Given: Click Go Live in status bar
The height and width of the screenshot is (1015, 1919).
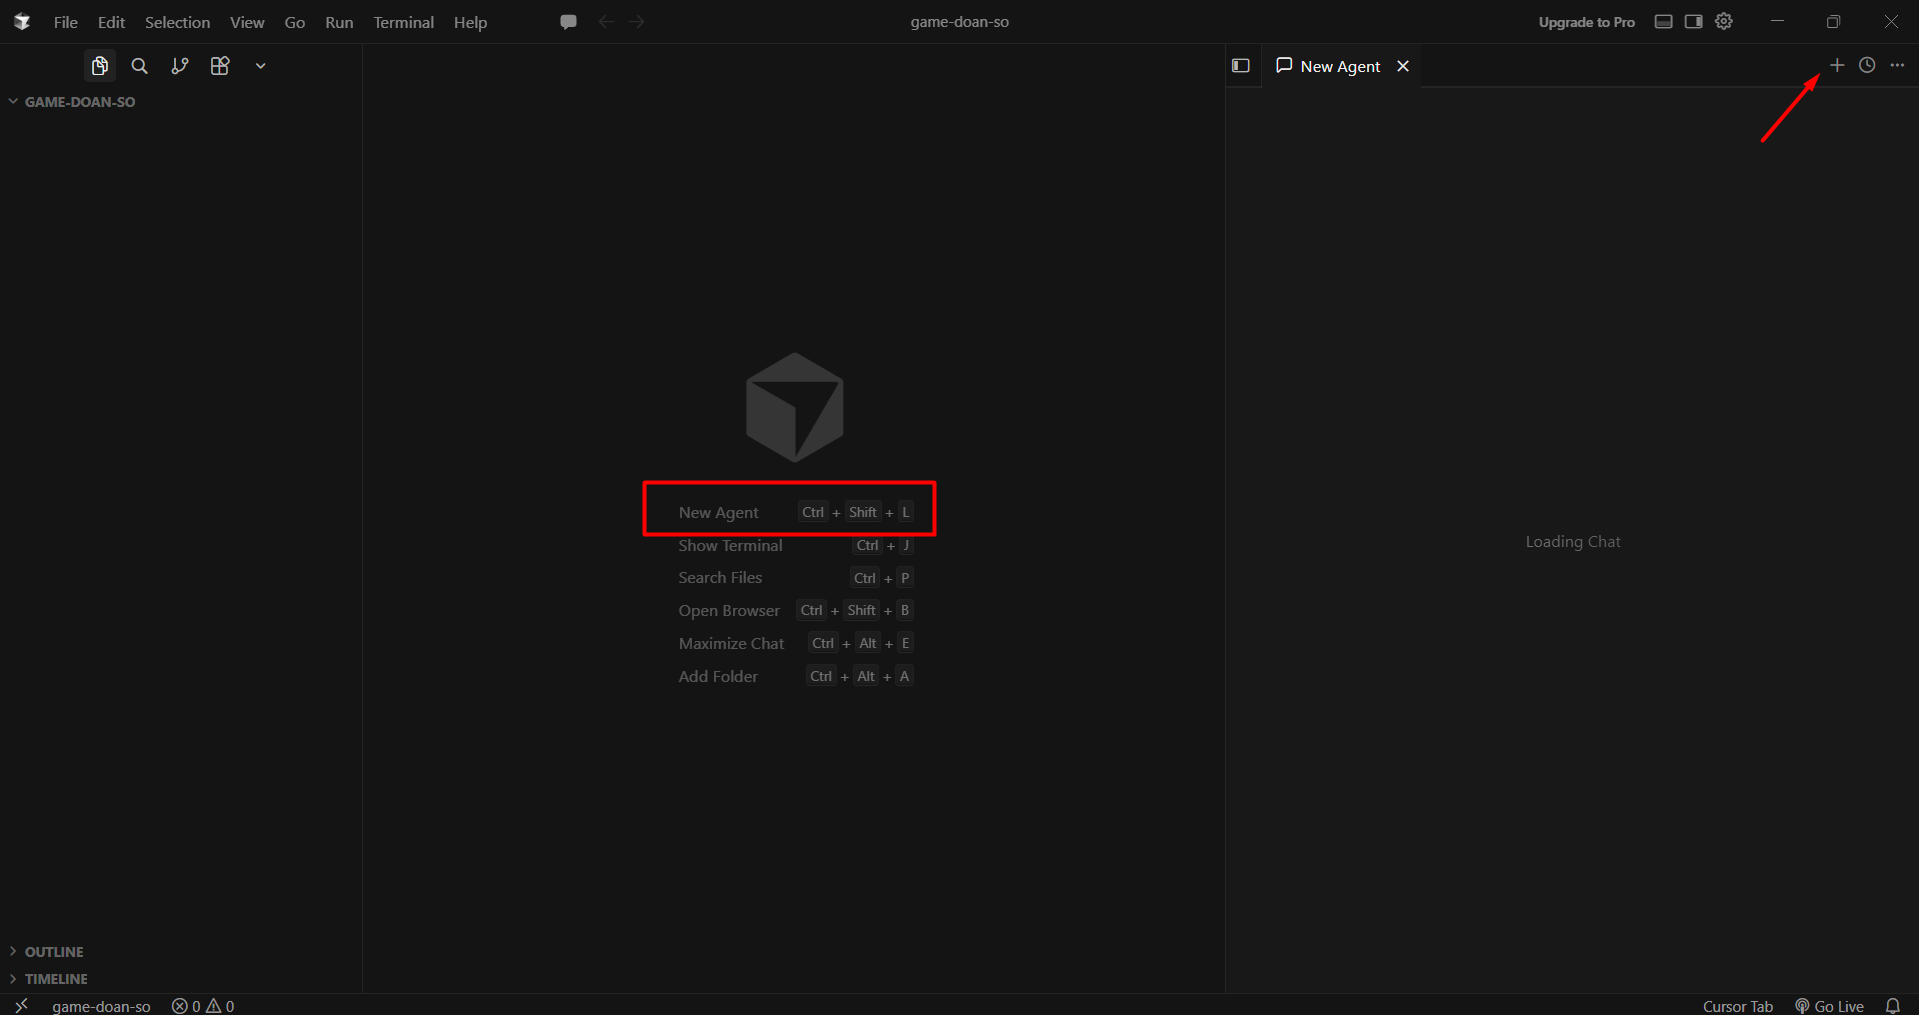Looking at the screenshot, I should [x=1830, y=1006].
